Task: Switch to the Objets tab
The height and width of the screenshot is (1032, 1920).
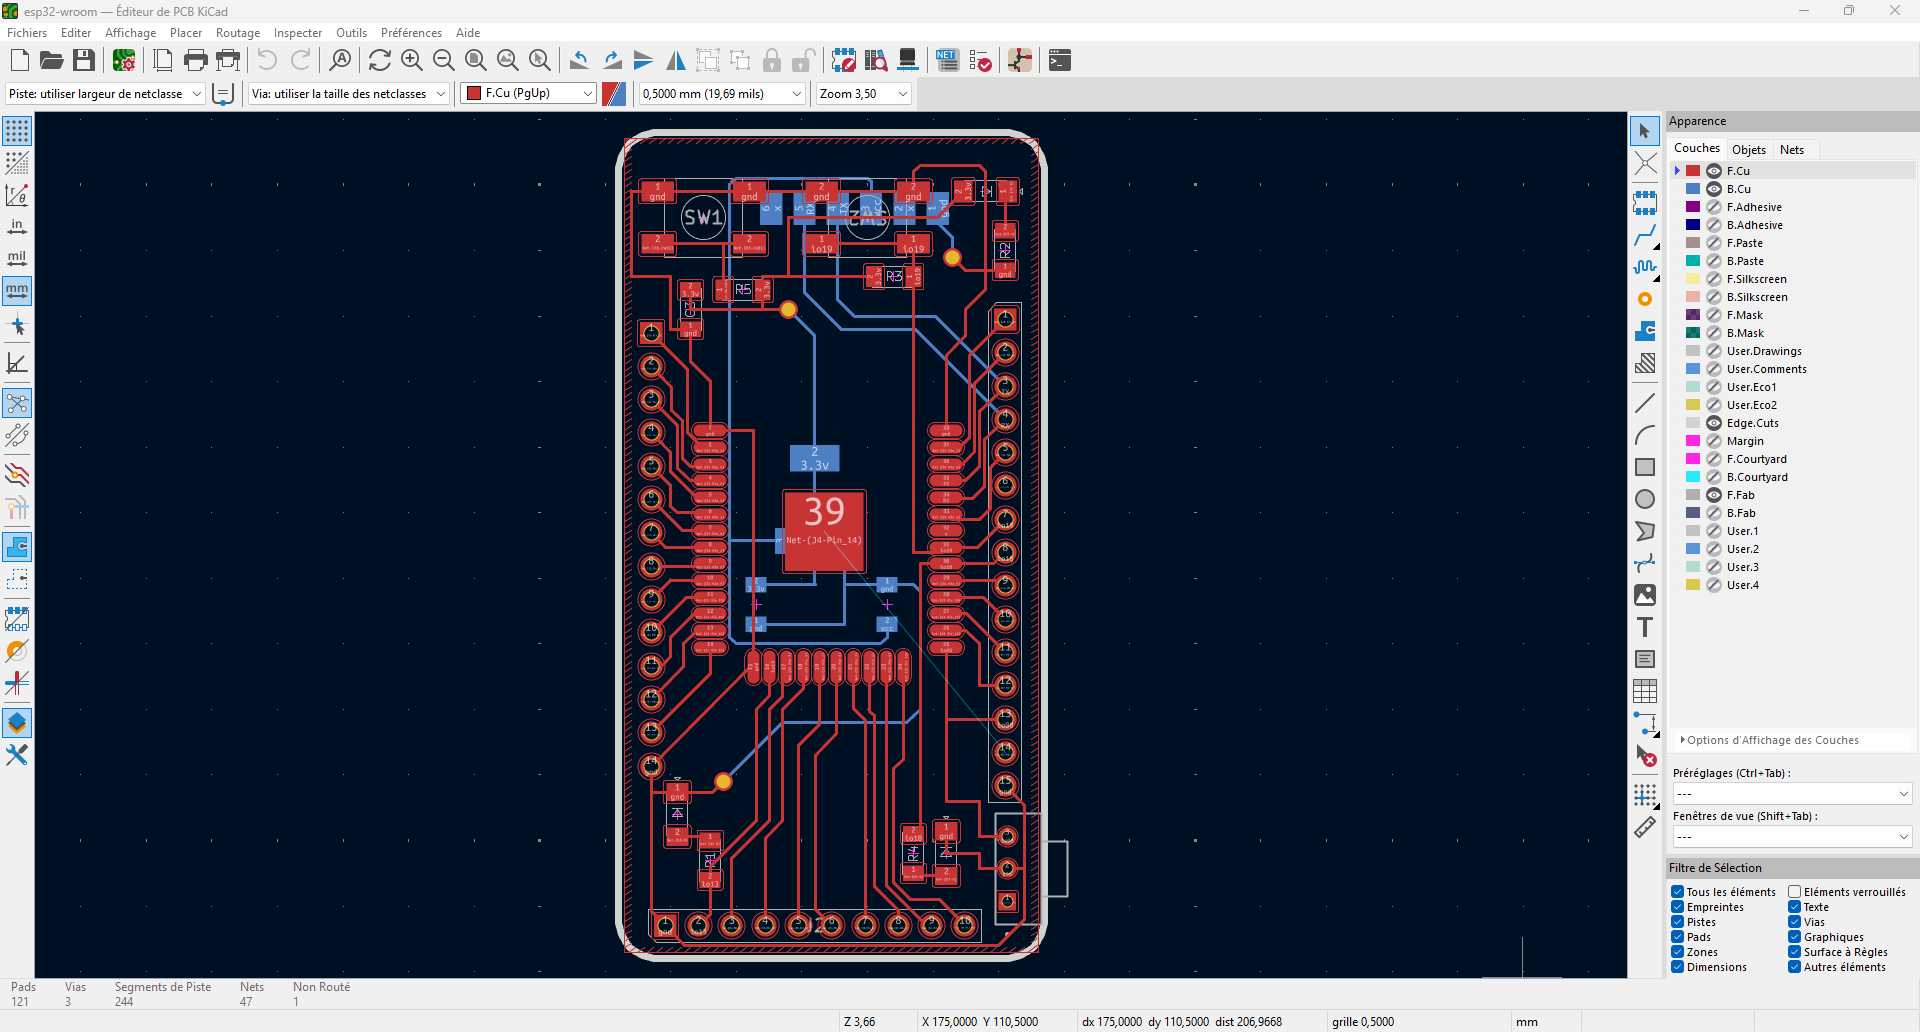Action: tap(1749, 150)
